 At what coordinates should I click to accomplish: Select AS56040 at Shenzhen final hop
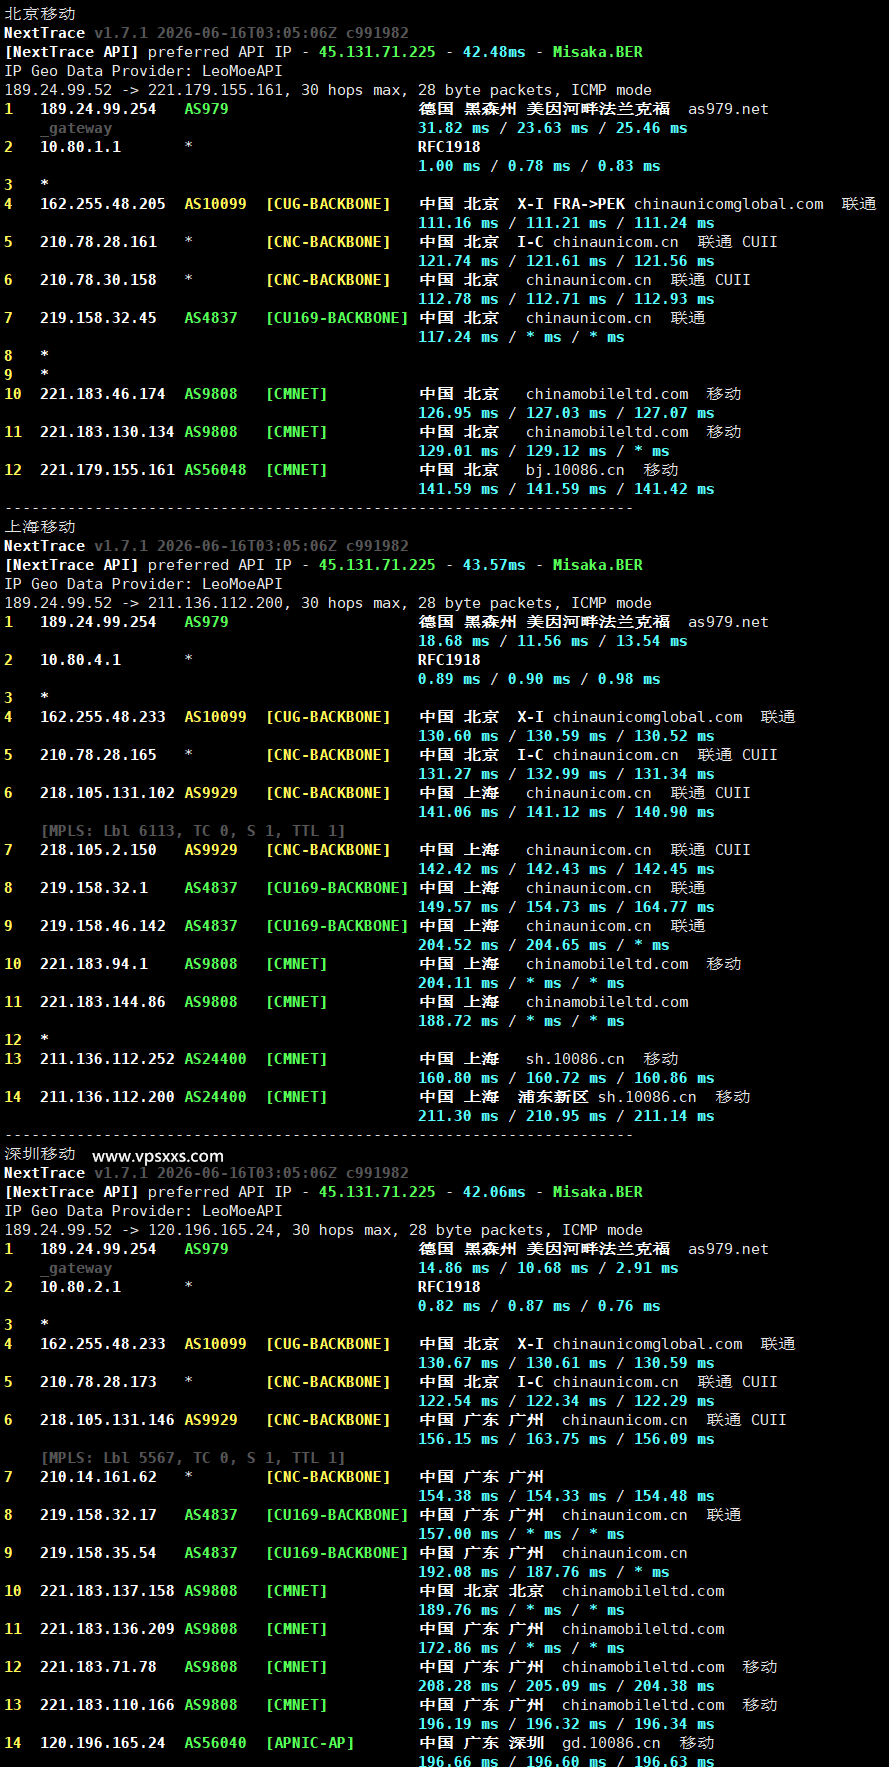pos(215,1743)
